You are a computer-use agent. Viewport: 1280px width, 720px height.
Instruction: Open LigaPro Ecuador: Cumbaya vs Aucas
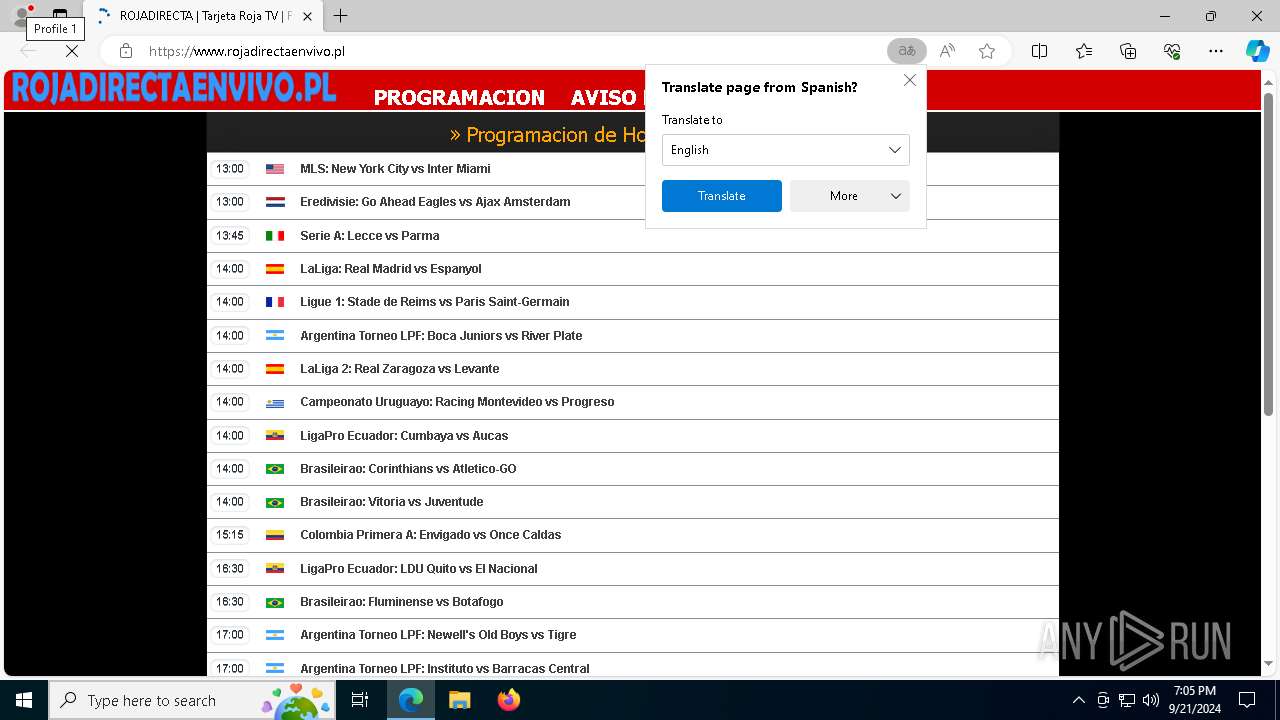click(x=404, y=436)
